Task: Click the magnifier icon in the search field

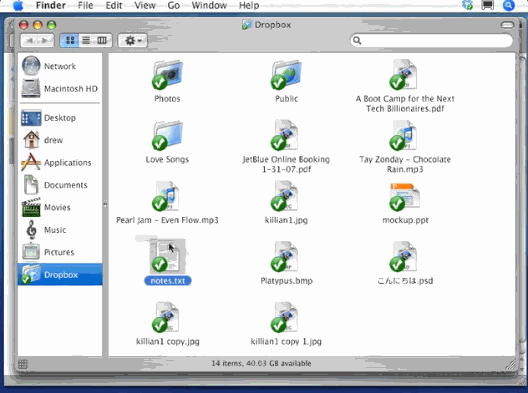Action: tap(357, 41)
